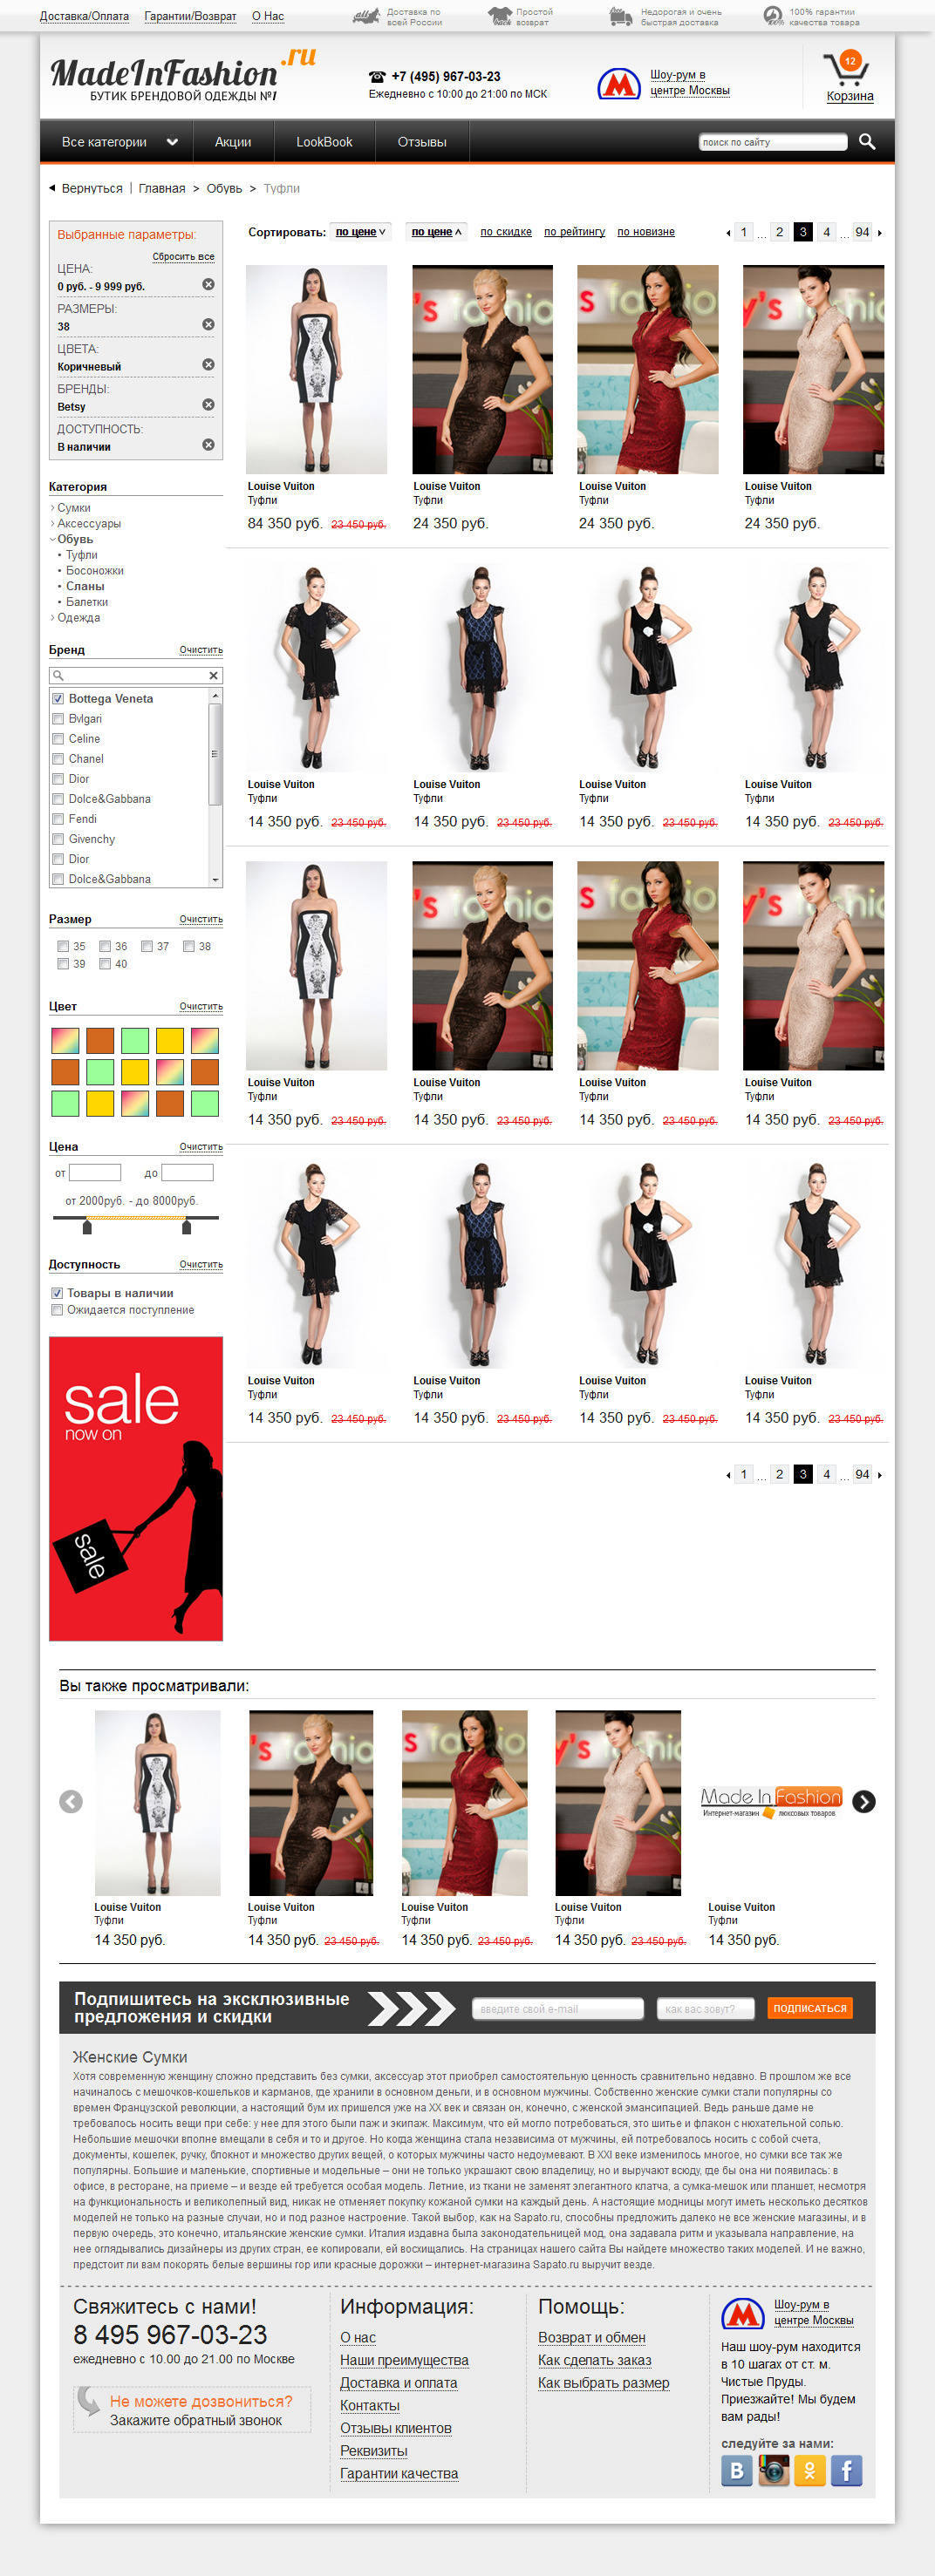Sort by price ascending (по цене ∧)

(x=437, y=232)
